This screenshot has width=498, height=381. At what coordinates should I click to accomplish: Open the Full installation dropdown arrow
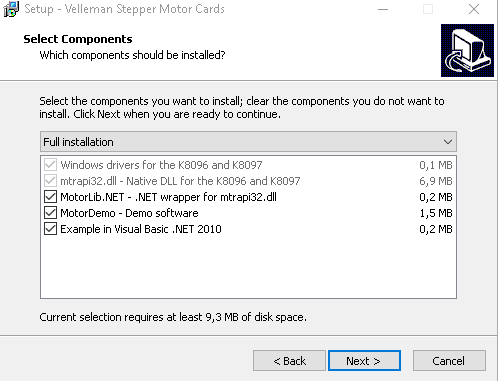pos(448,142)
